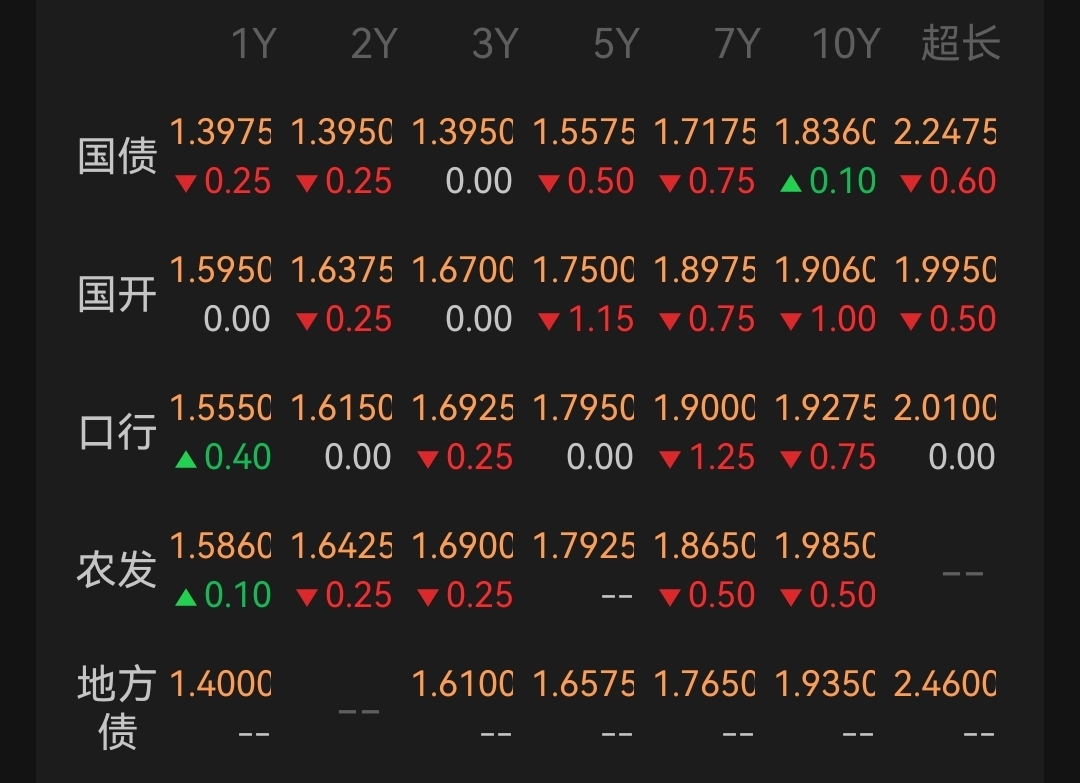Select the 10Y maturity column header
Viewport: 1080px width, 783px height.
[846, 44]
